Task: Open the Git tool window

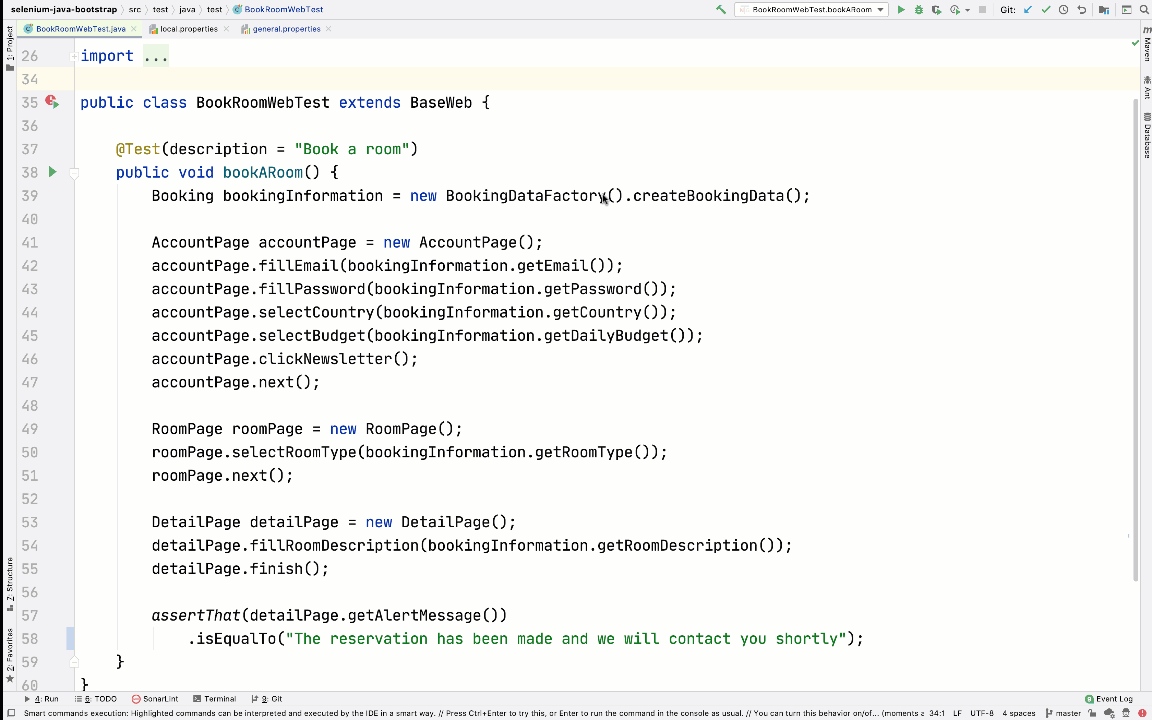Action: (267, 699)
